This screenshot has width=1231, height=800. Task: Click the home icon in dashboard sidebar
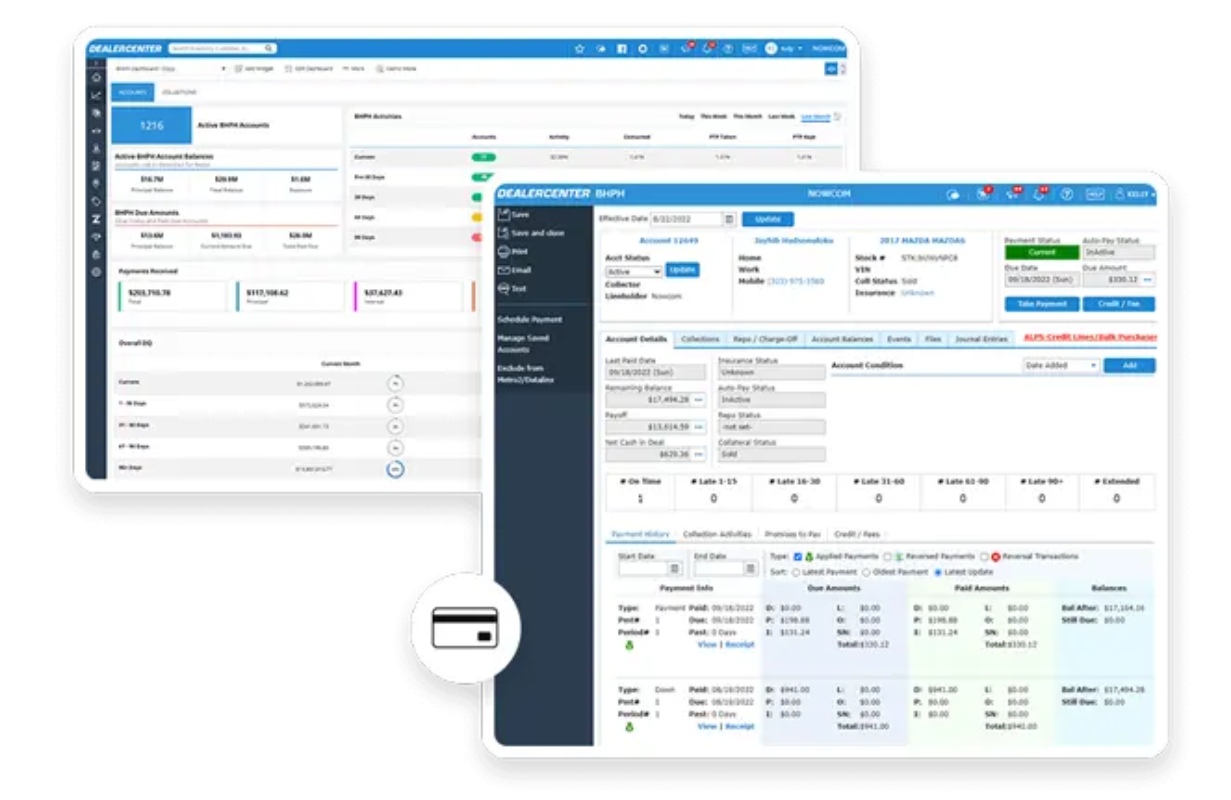(x=96, y=77)
